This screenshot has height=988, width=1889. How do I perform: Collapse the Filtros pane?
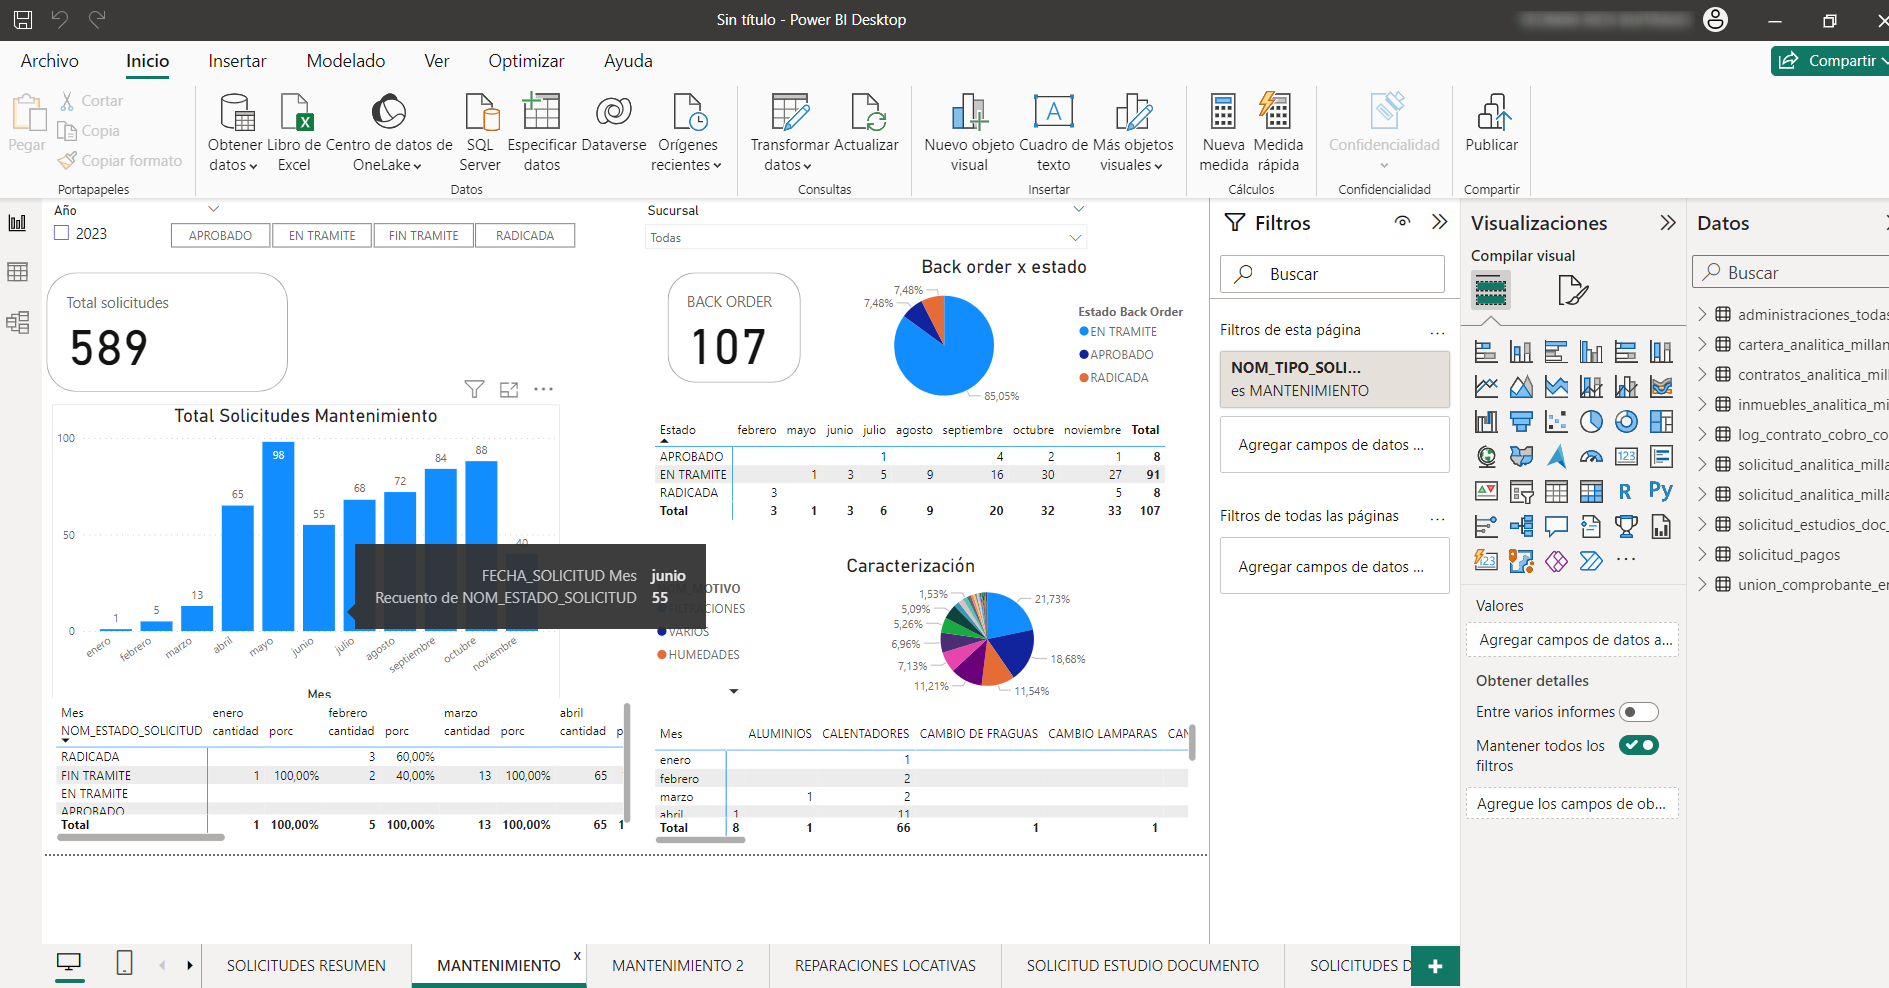(x=1439, y=222)
